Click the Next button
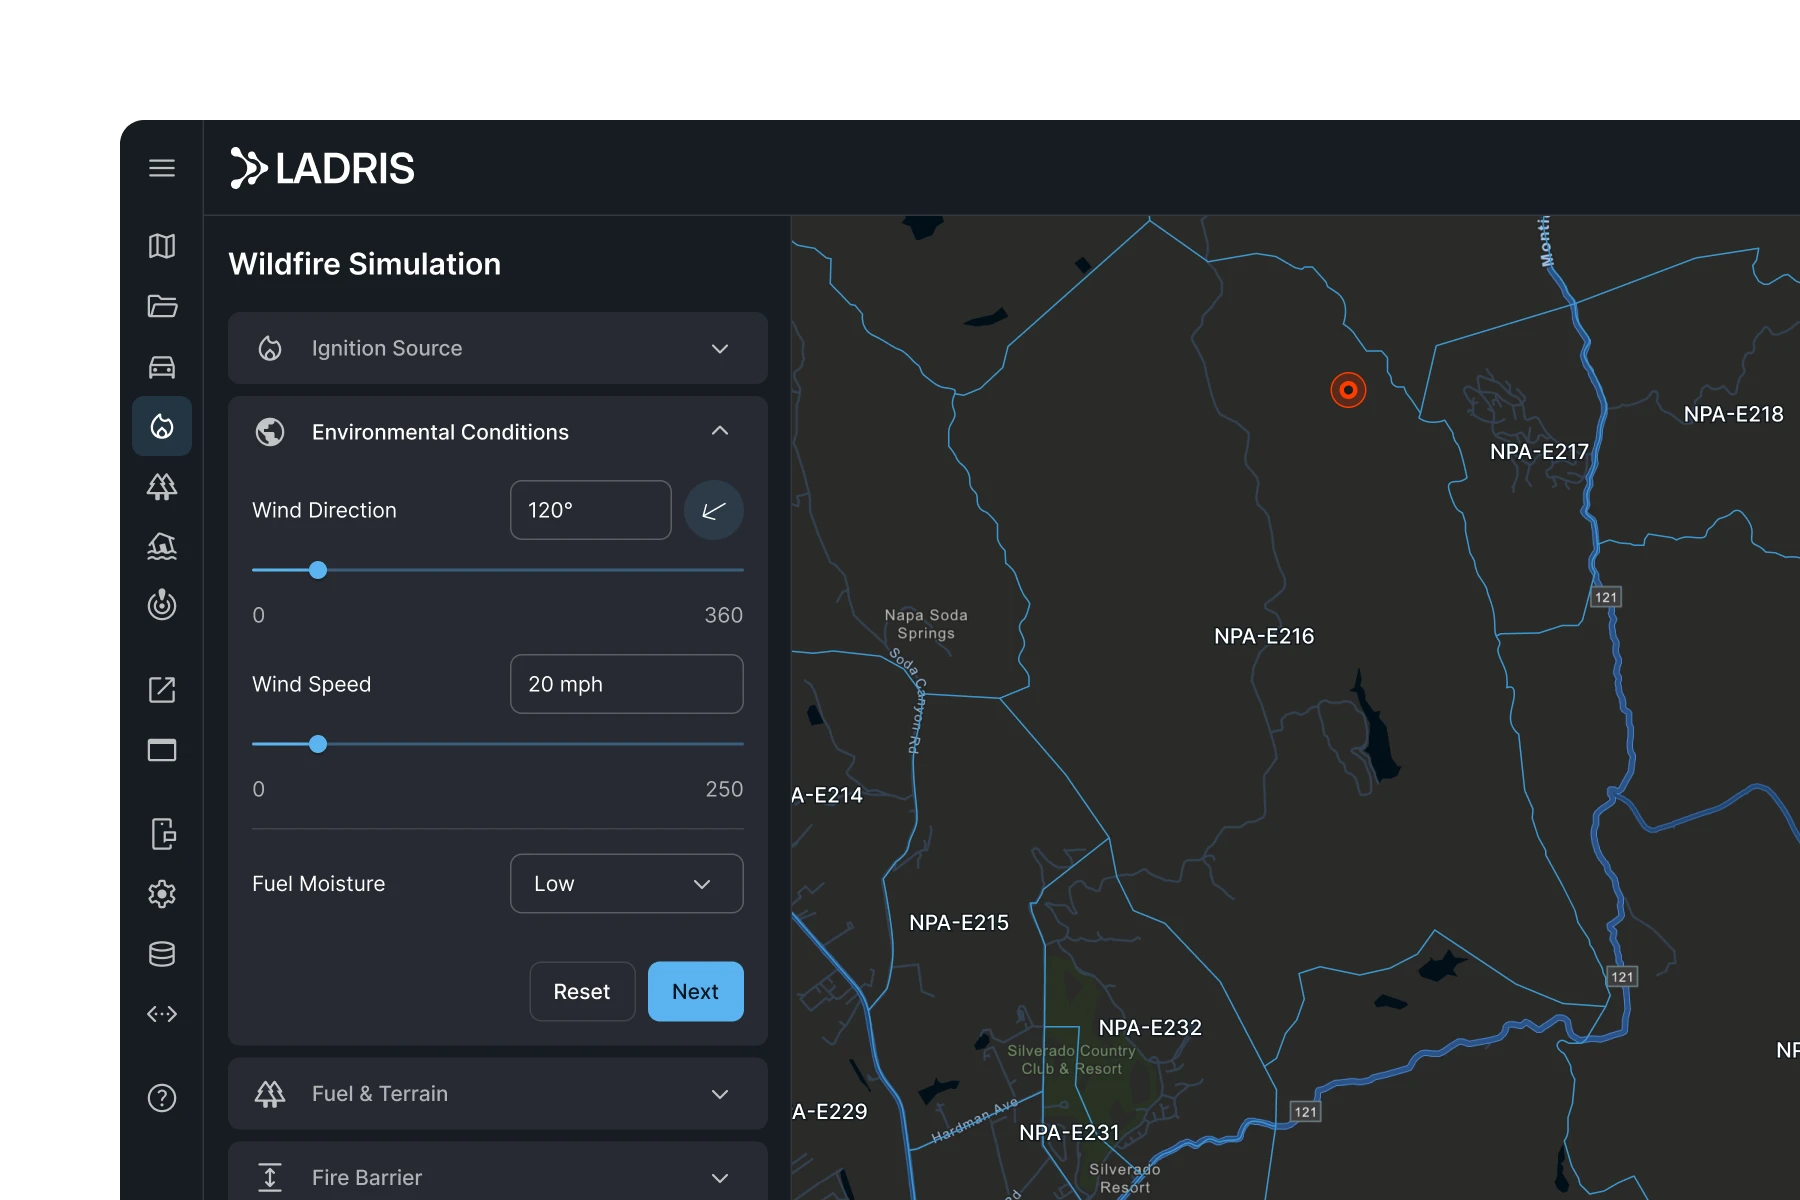 tap(695, 991)
